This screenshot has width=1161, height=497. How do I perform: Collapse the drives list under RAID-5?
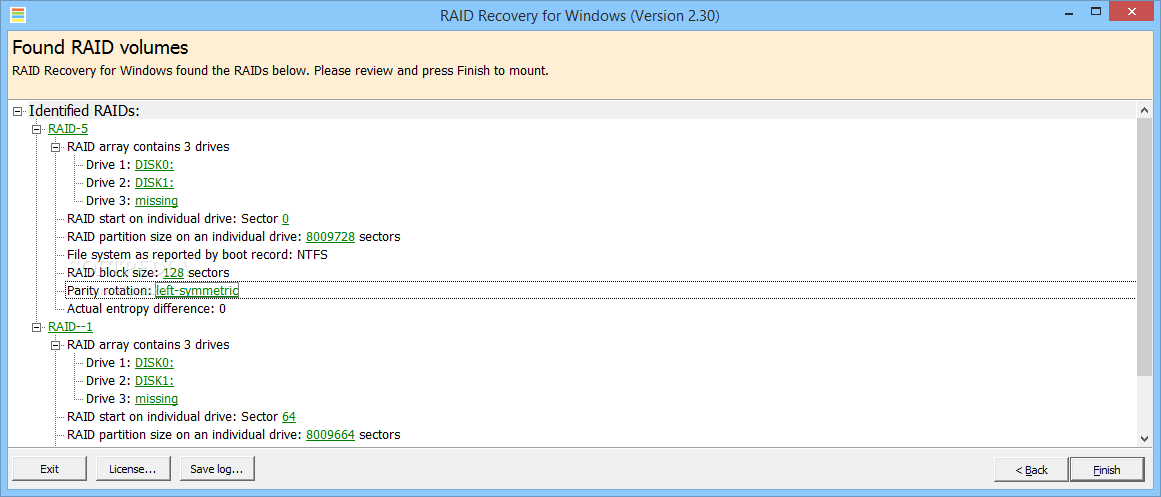click(55, 147)
